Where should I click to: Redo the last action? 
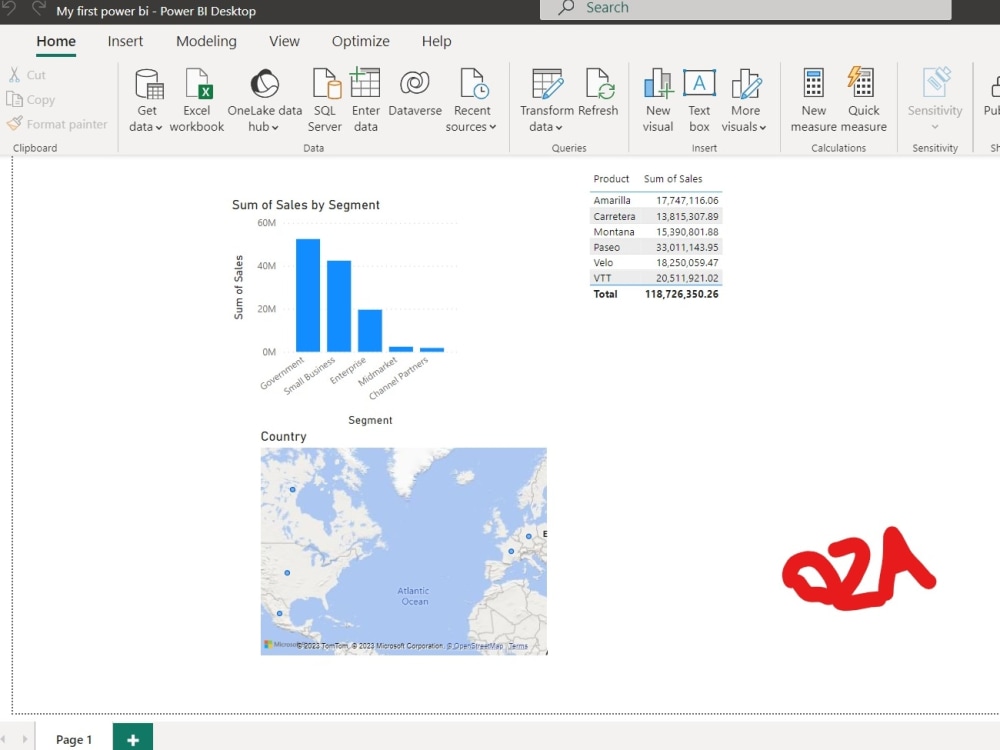pyautogui.click(x=39, y=8)
